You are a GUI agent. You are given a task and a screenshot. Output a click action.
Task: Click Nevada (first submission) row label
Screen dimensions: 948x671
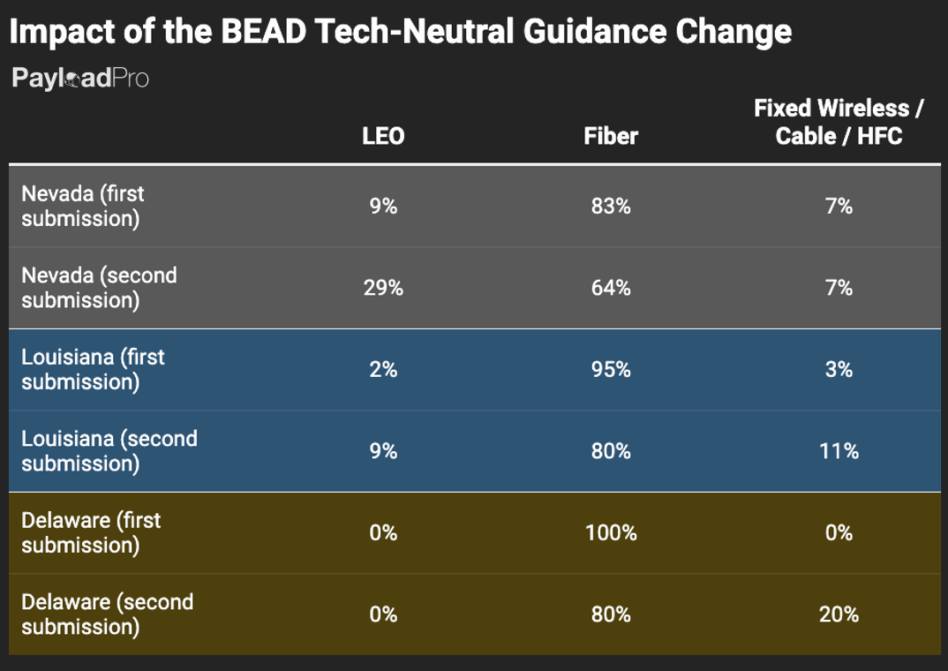84,206
